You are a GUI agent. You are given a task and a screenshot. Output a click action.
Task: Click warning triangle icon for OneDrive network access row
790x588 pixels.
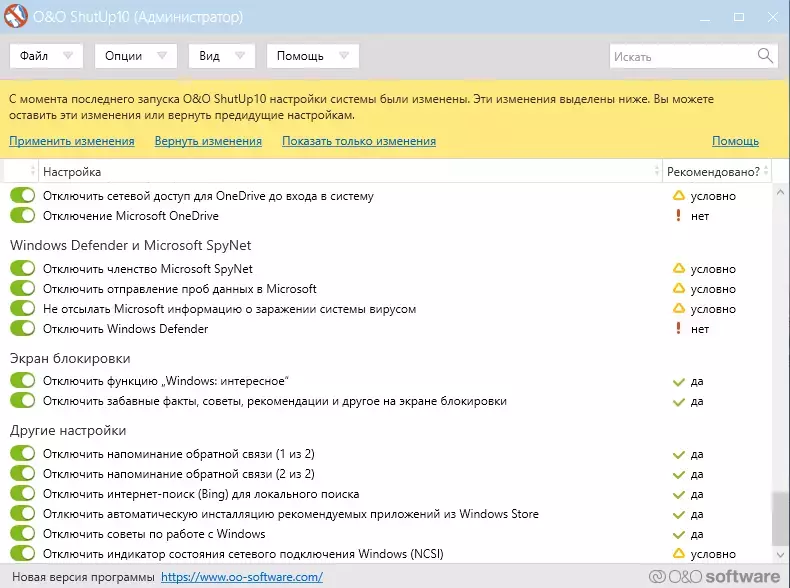pos(679,195)
